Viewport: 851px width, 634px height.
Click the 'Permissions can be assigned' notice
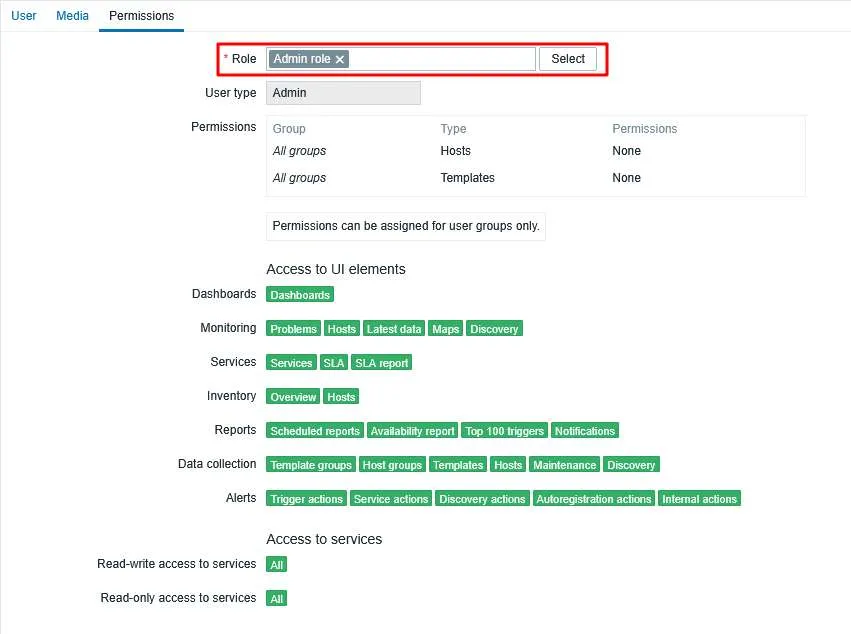pyautogui.click(x=405, y=226)
